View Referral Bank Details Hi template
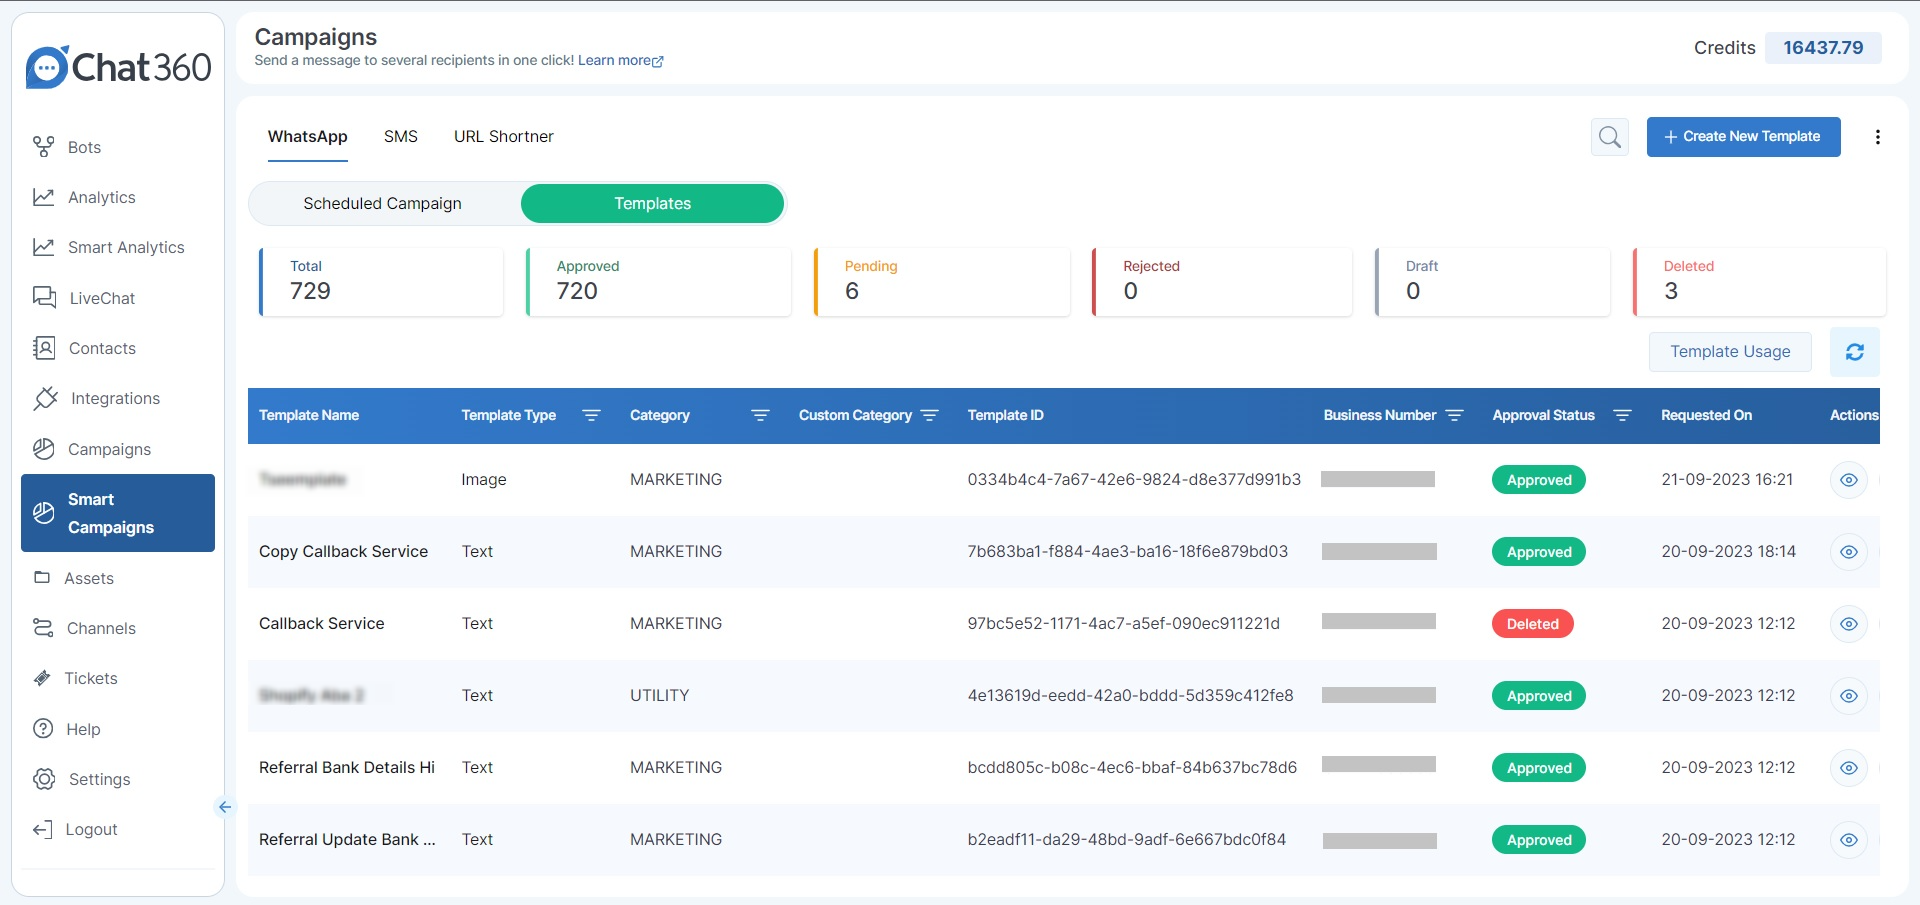The width and height of the screenshot is (1920, 905). [x=1849, y=768]
